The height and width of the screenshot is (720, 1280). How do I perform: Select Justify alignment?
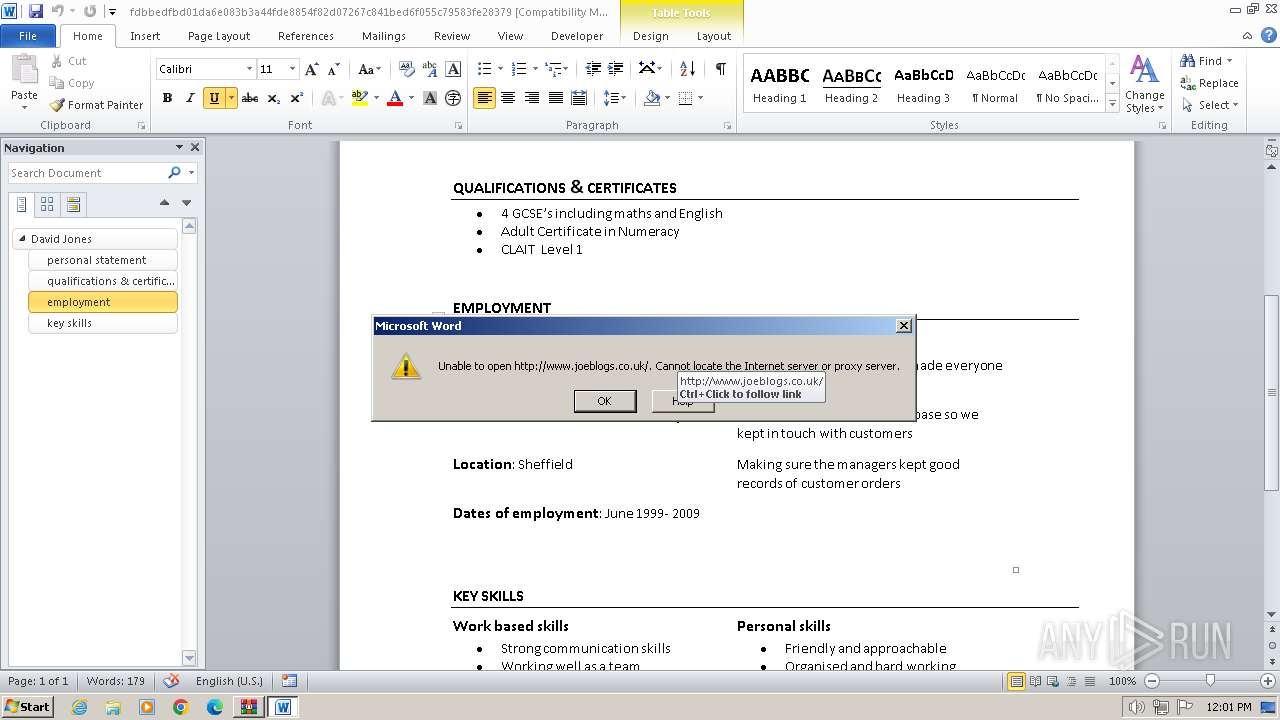(x=555, y=98)
